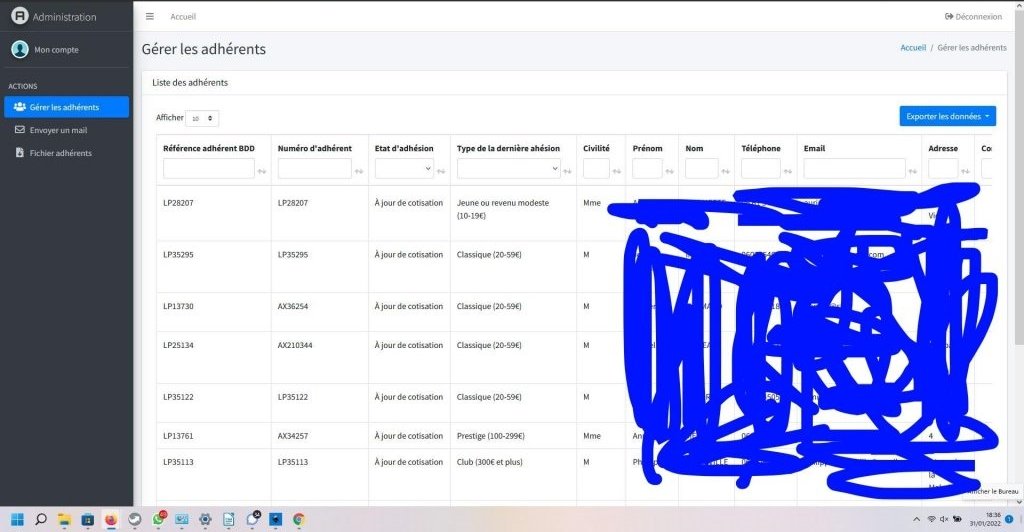Click the Windows Start button
This screenshot has height=532, width=1024.
pyautogui.click(x=15, y=519)
